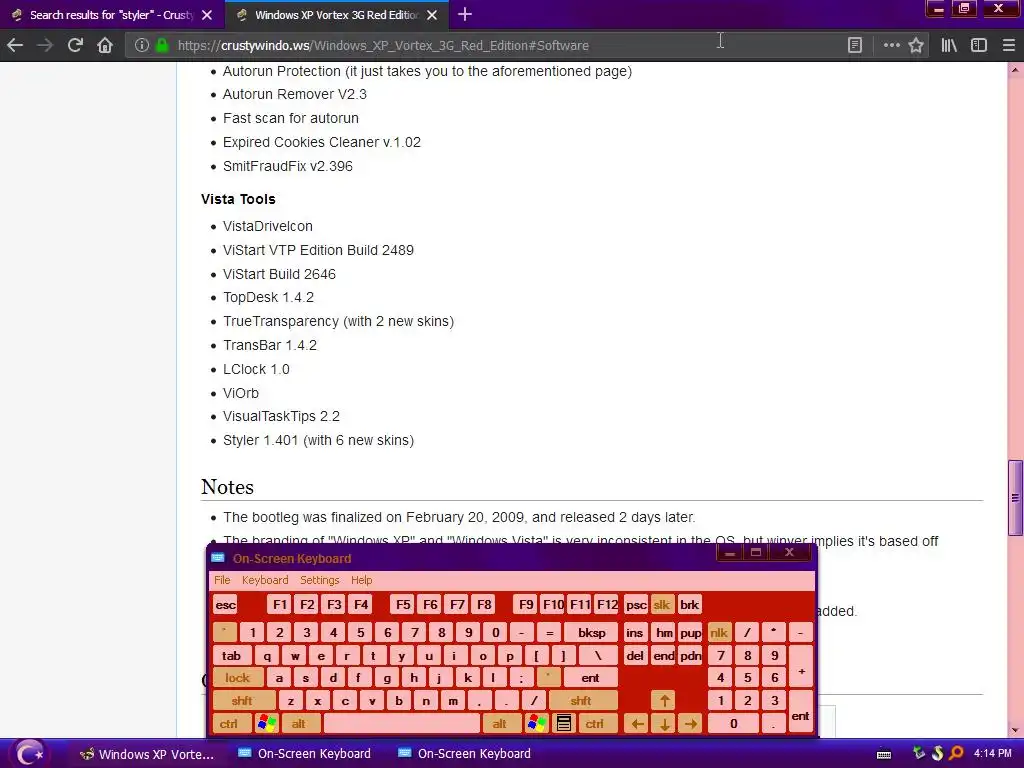Click the bksp key
Screen dimensions: 1024x768
pos(592,632)
